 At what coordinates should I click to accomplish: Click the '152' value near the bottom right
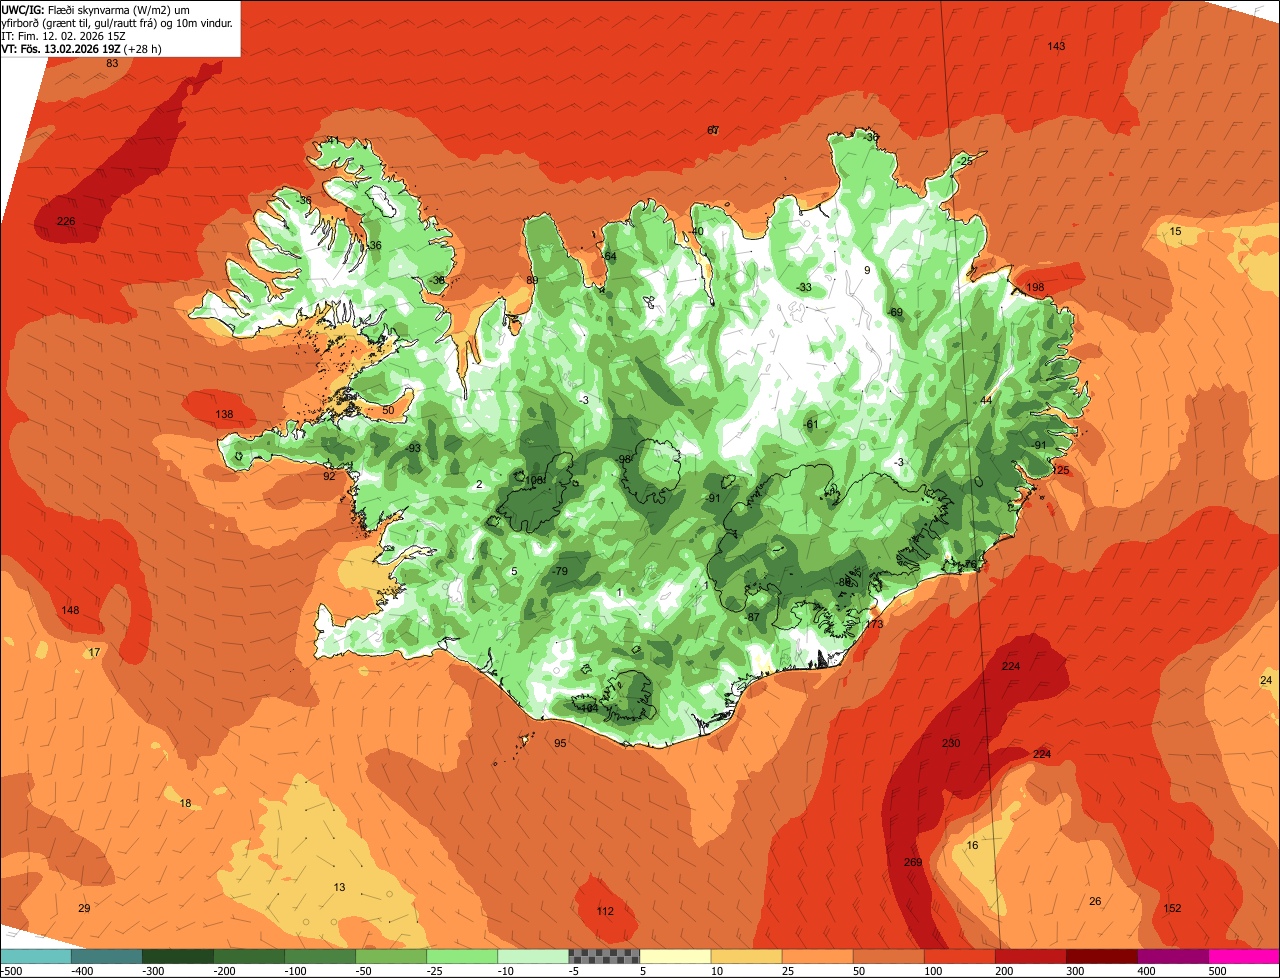coord(1173,908)
